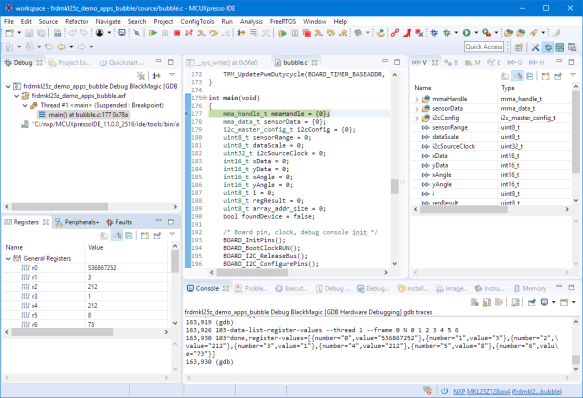
Task: Toggle Show Type Names in Variables view
Action: [x=505, y=76]
